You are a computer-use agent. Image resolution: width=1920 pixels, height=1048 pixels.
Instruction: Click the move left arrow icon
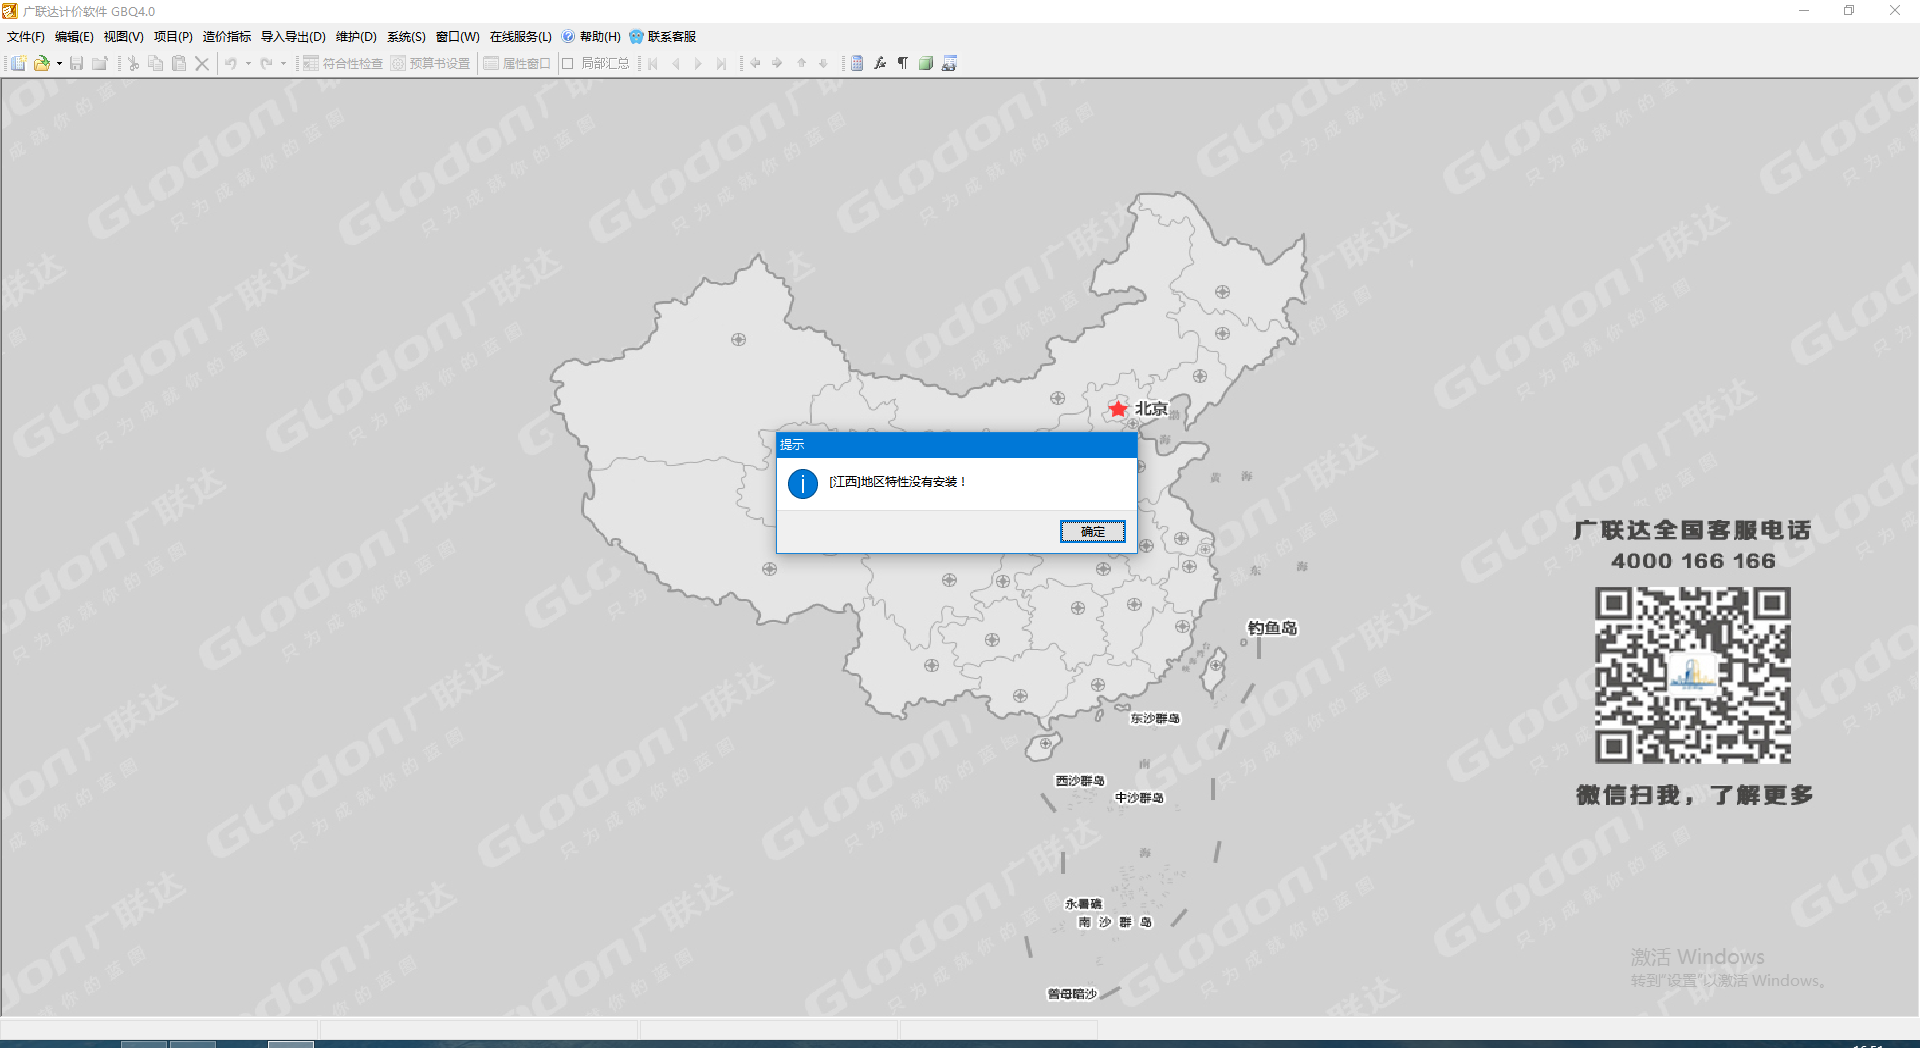click(x=755, y=63)
